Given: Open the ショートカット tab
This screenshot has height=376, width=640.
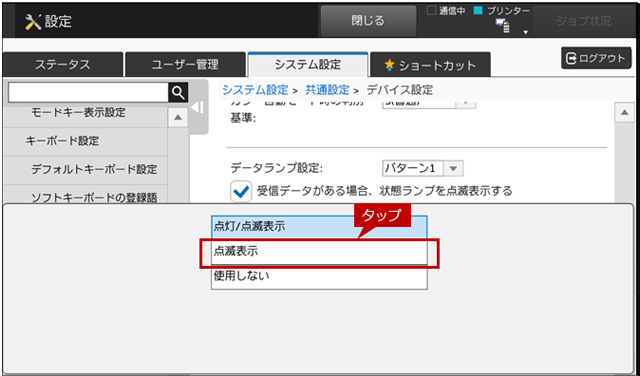Looking at the screenshot, I should tap(430, 65).
